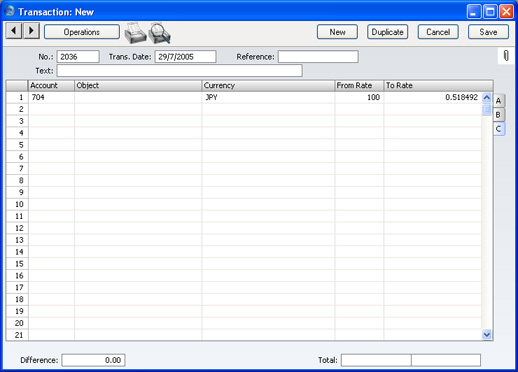The image size is (518, 372).
Task: Click the Currency column header
Action: (x=268, y=86)
